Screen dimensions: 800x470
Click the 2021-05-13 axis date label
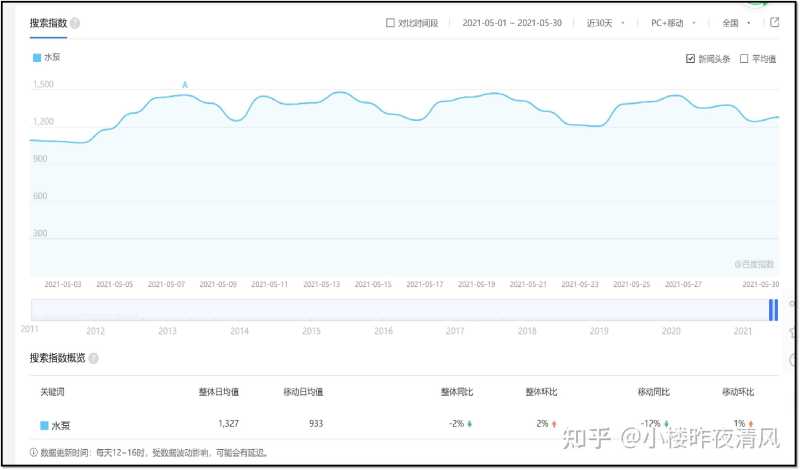321,284
